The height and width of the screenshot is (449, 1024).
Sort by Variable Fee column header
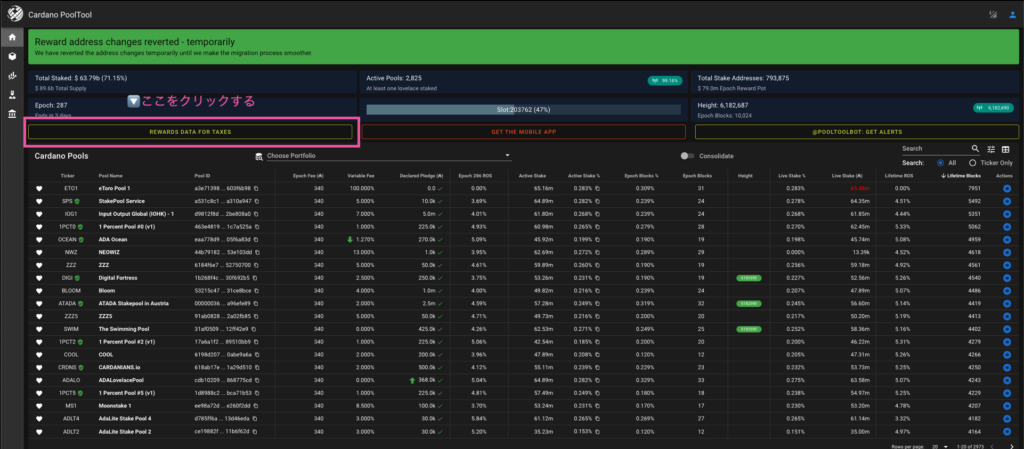[360, 176]
